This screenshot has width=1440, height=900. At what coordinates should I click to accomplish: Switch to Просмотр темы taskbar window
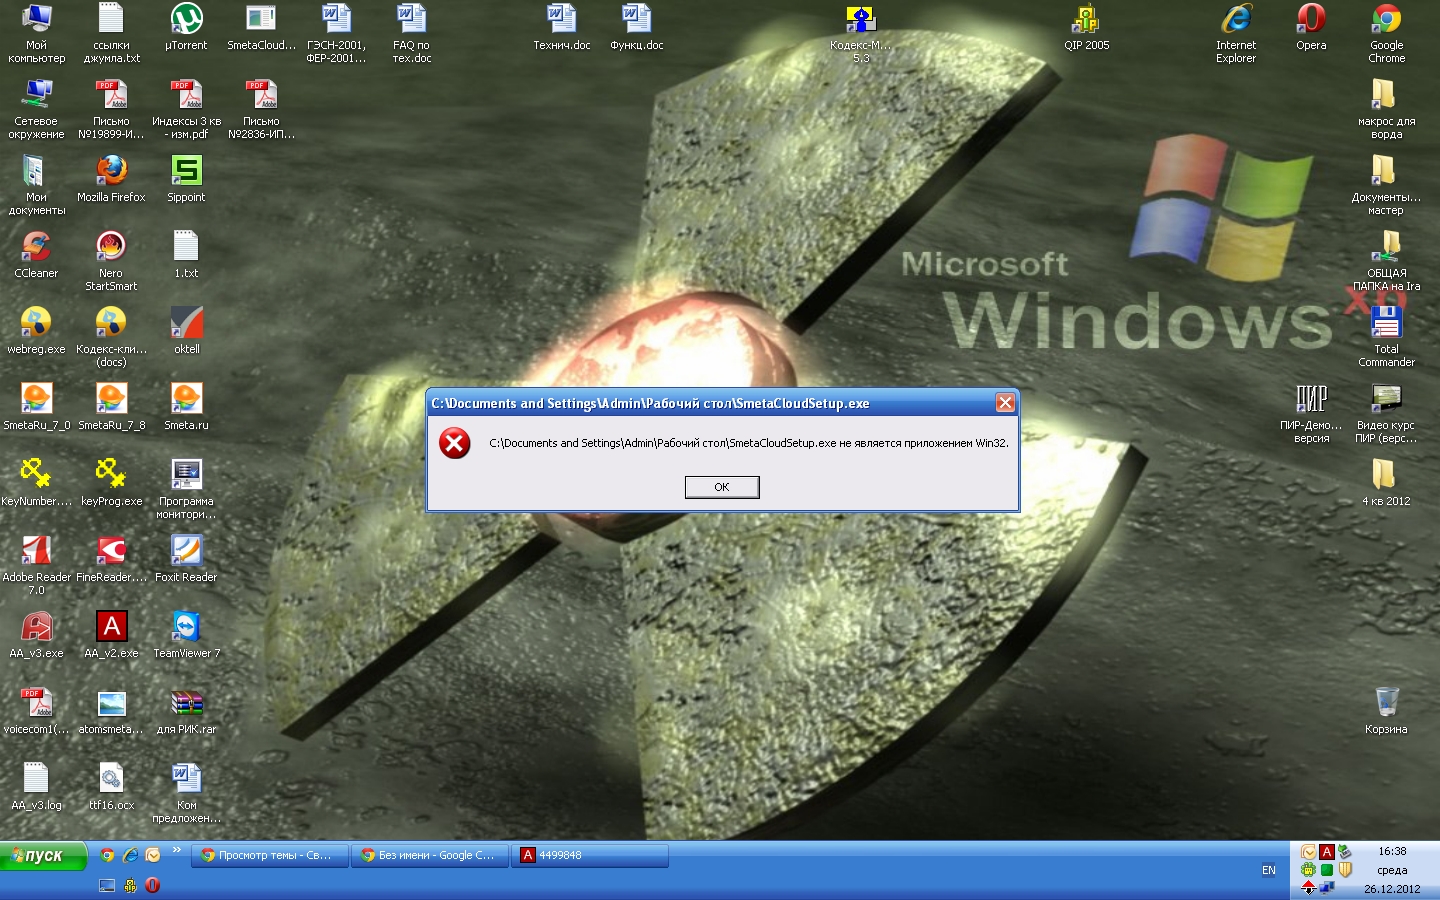pos(270,856)
